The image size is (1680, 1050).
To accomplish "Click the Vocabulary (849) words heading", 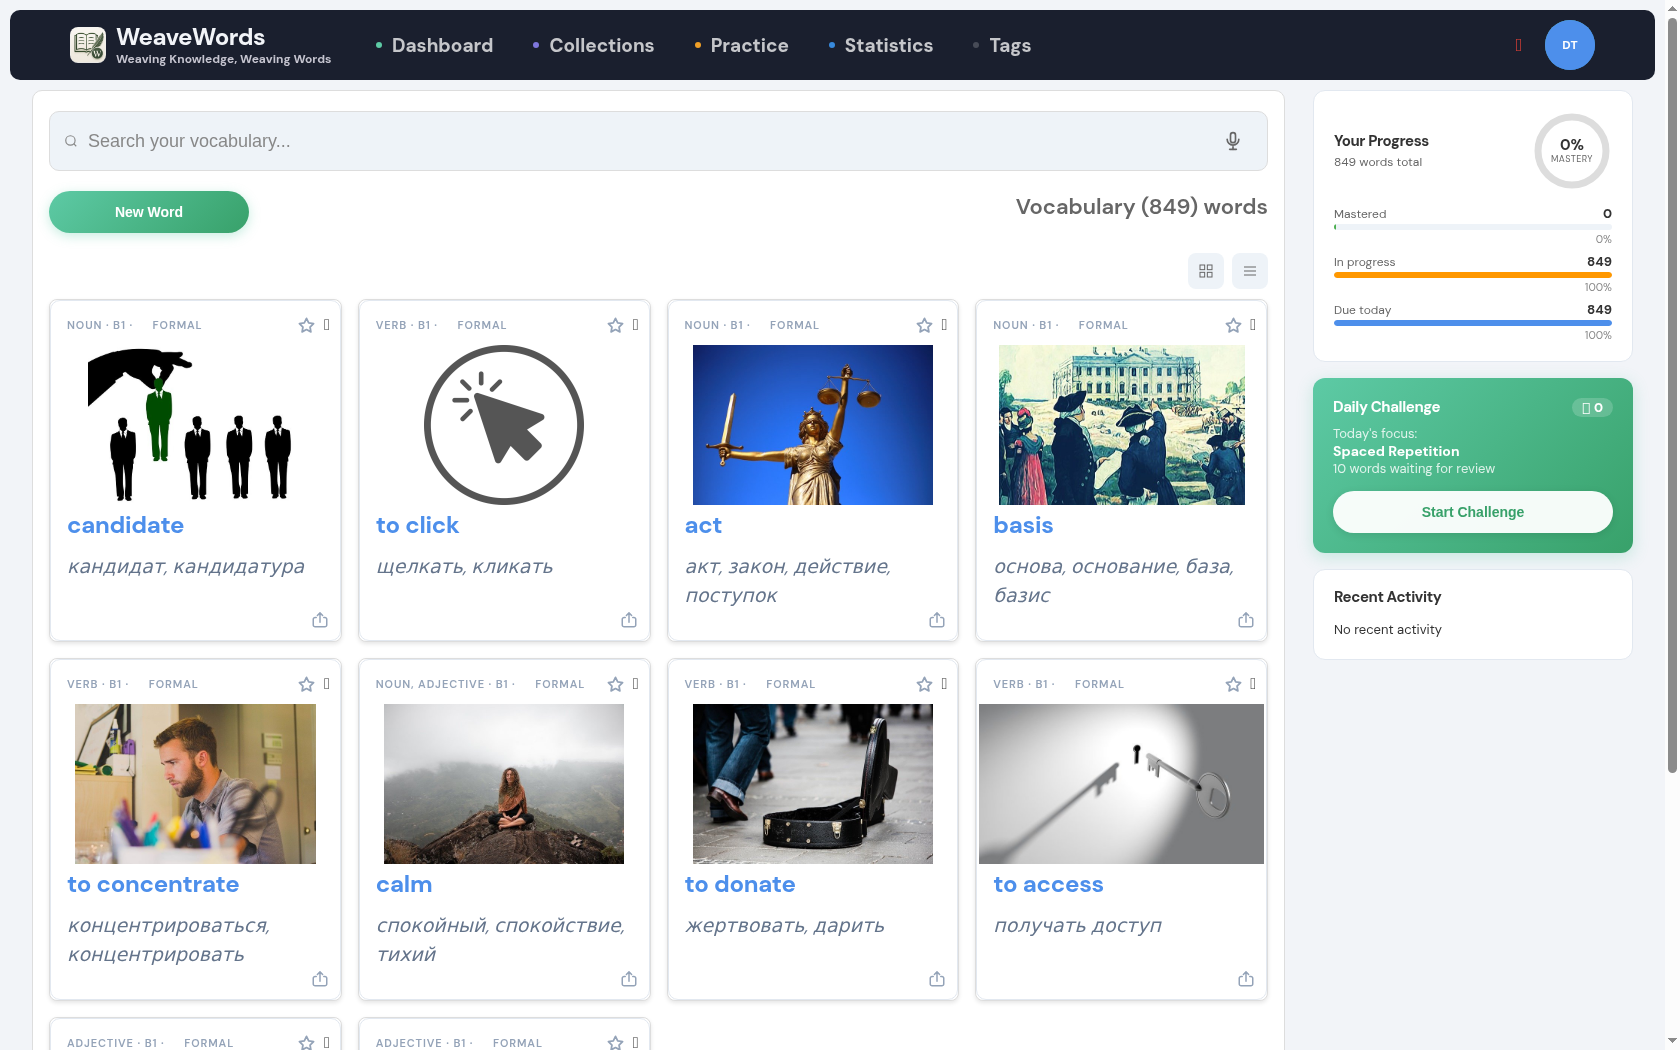I will pyautogui.click(x=1141, y=206).
